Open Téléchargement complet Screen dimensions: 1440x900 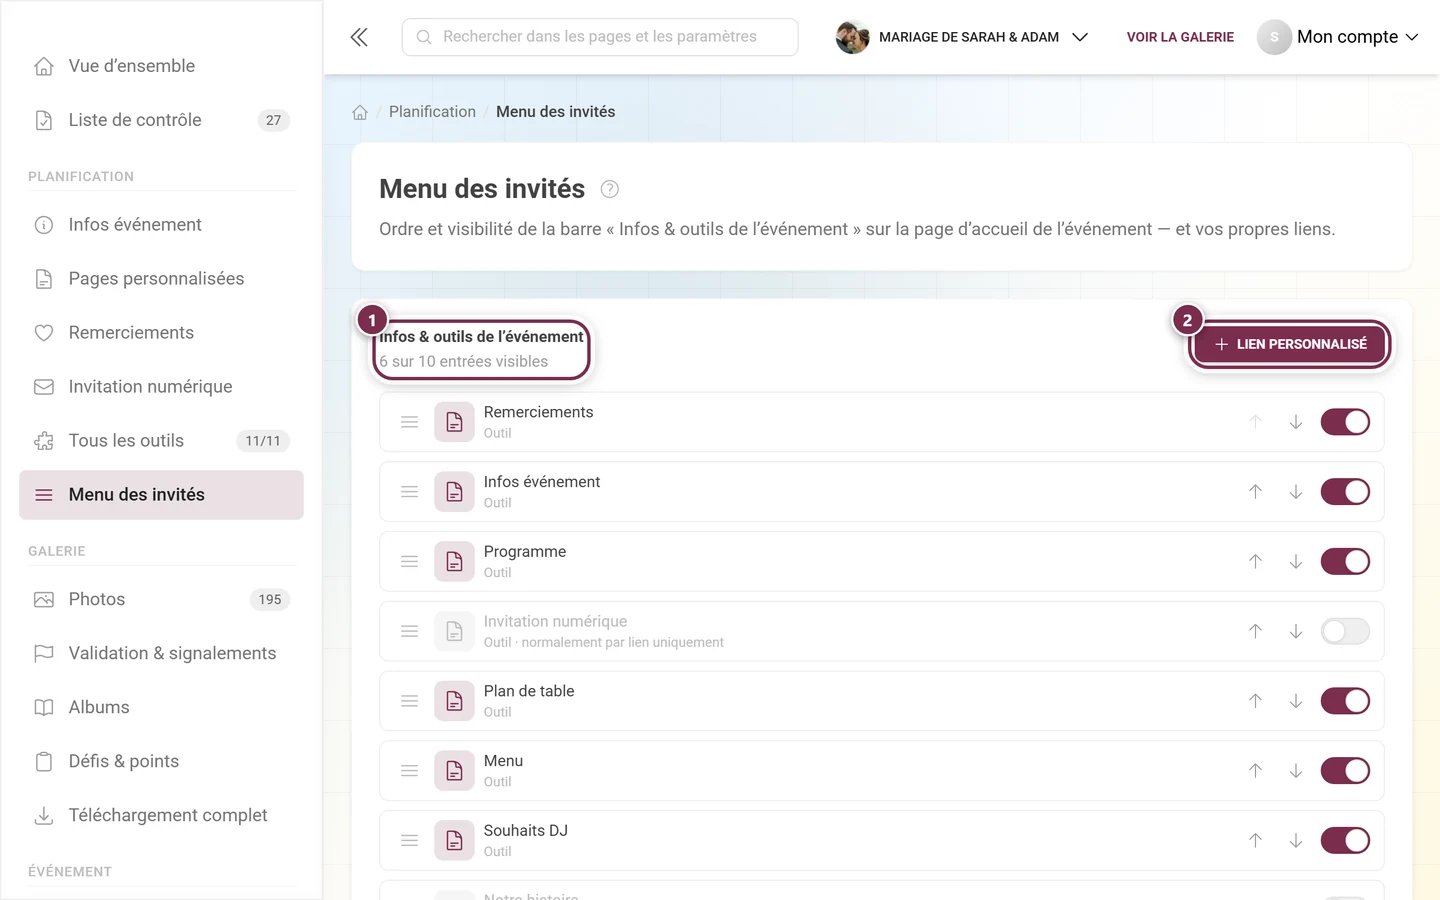click(x=161, y=816)
